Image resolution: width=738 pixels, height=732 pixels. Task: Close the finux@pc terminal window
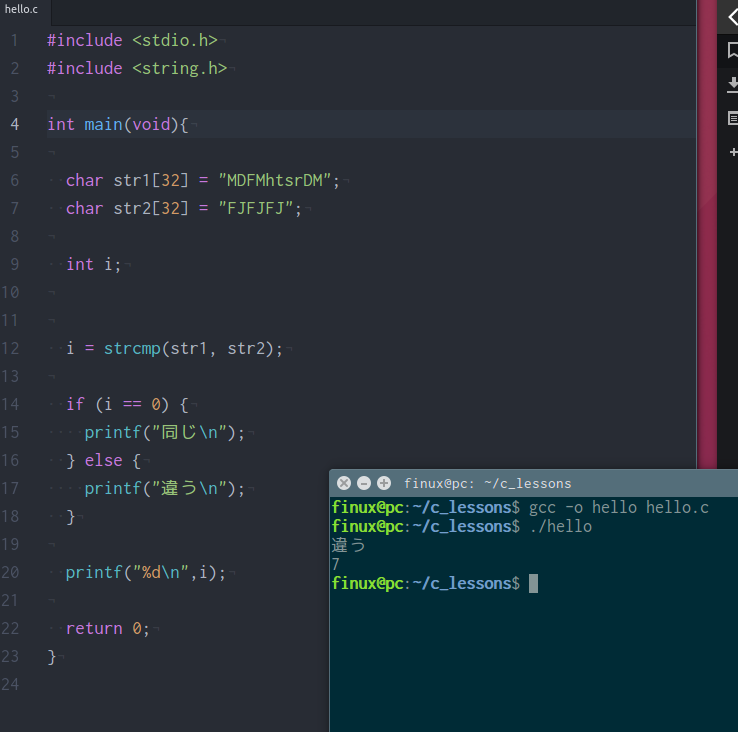344,483
